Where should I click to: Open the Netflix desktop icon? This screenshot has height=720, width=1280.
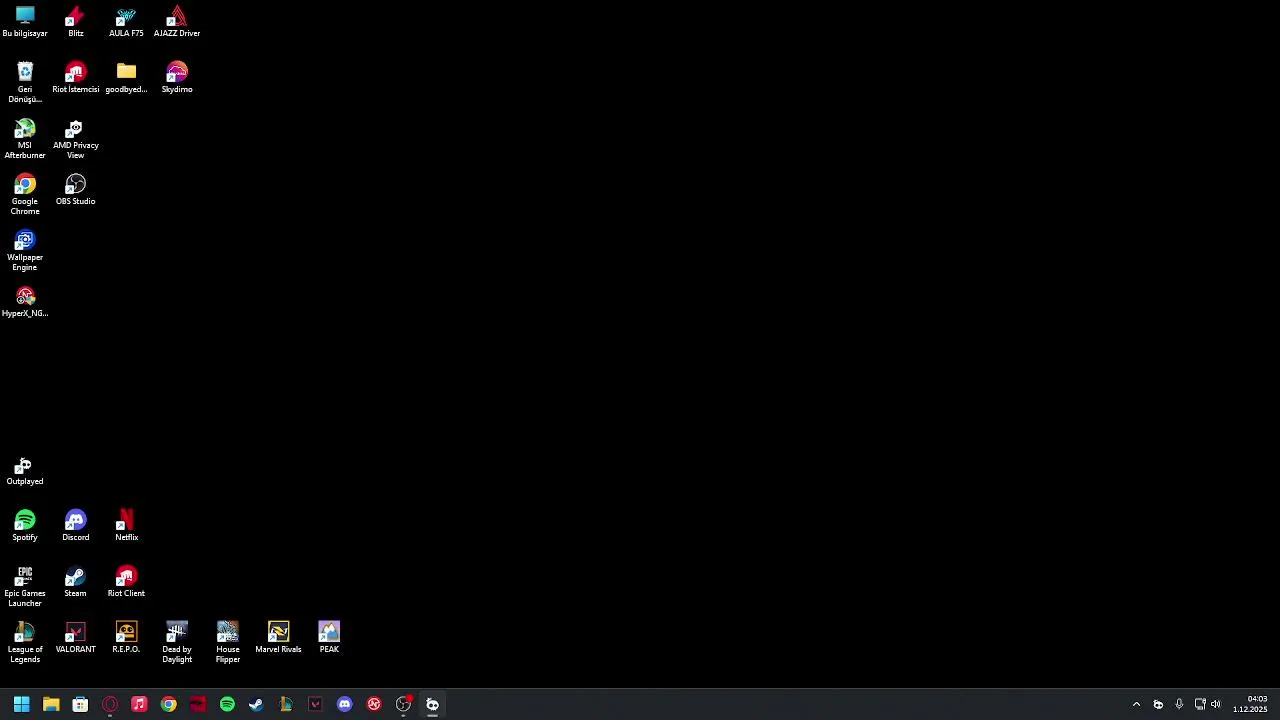(126, 526)
